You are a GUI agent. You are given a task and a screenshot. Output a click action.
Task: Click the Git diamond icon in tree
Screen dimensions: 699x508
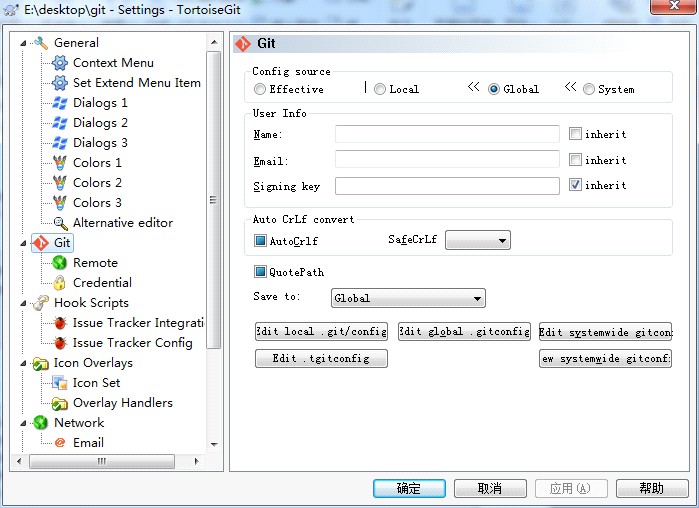pos(41,243)
